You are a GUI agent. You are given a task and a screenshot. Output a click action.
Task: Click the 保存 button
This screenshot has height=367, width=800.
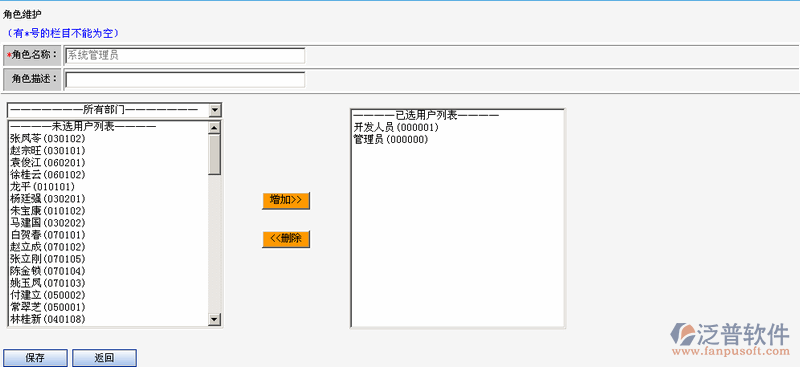35,358
